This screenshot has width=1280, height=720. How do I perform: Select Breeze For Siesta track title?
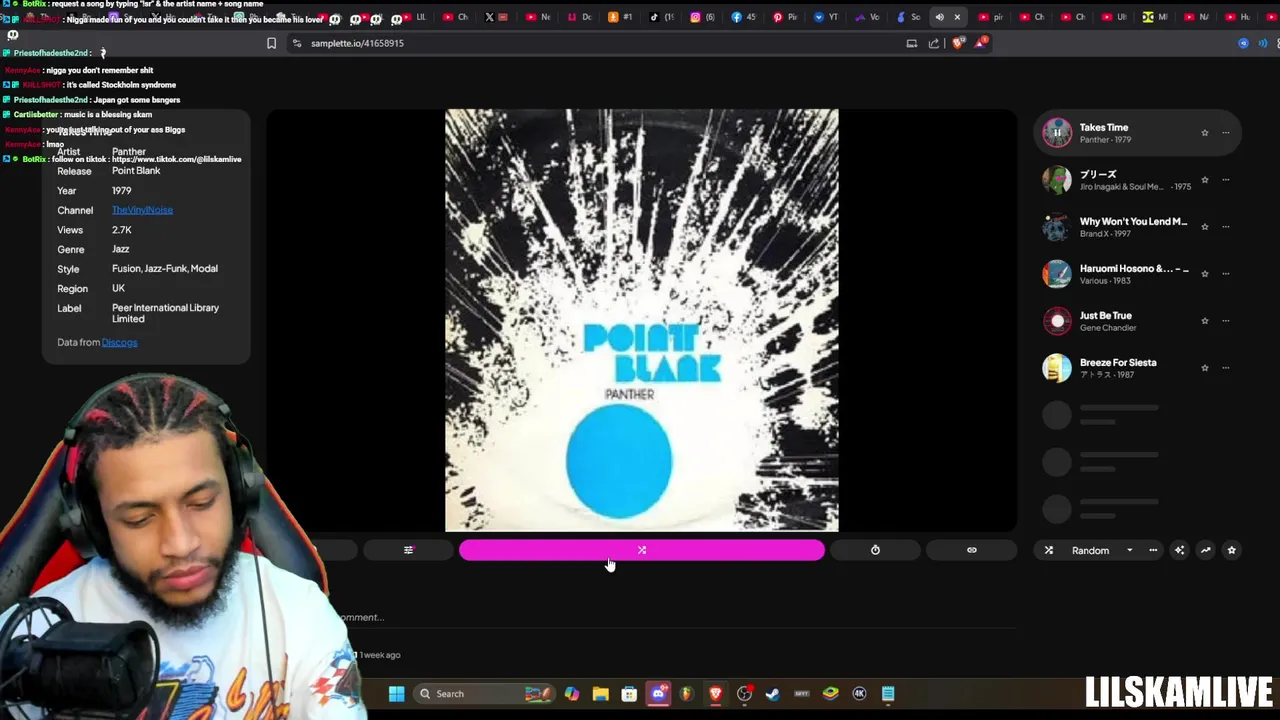1118,363
